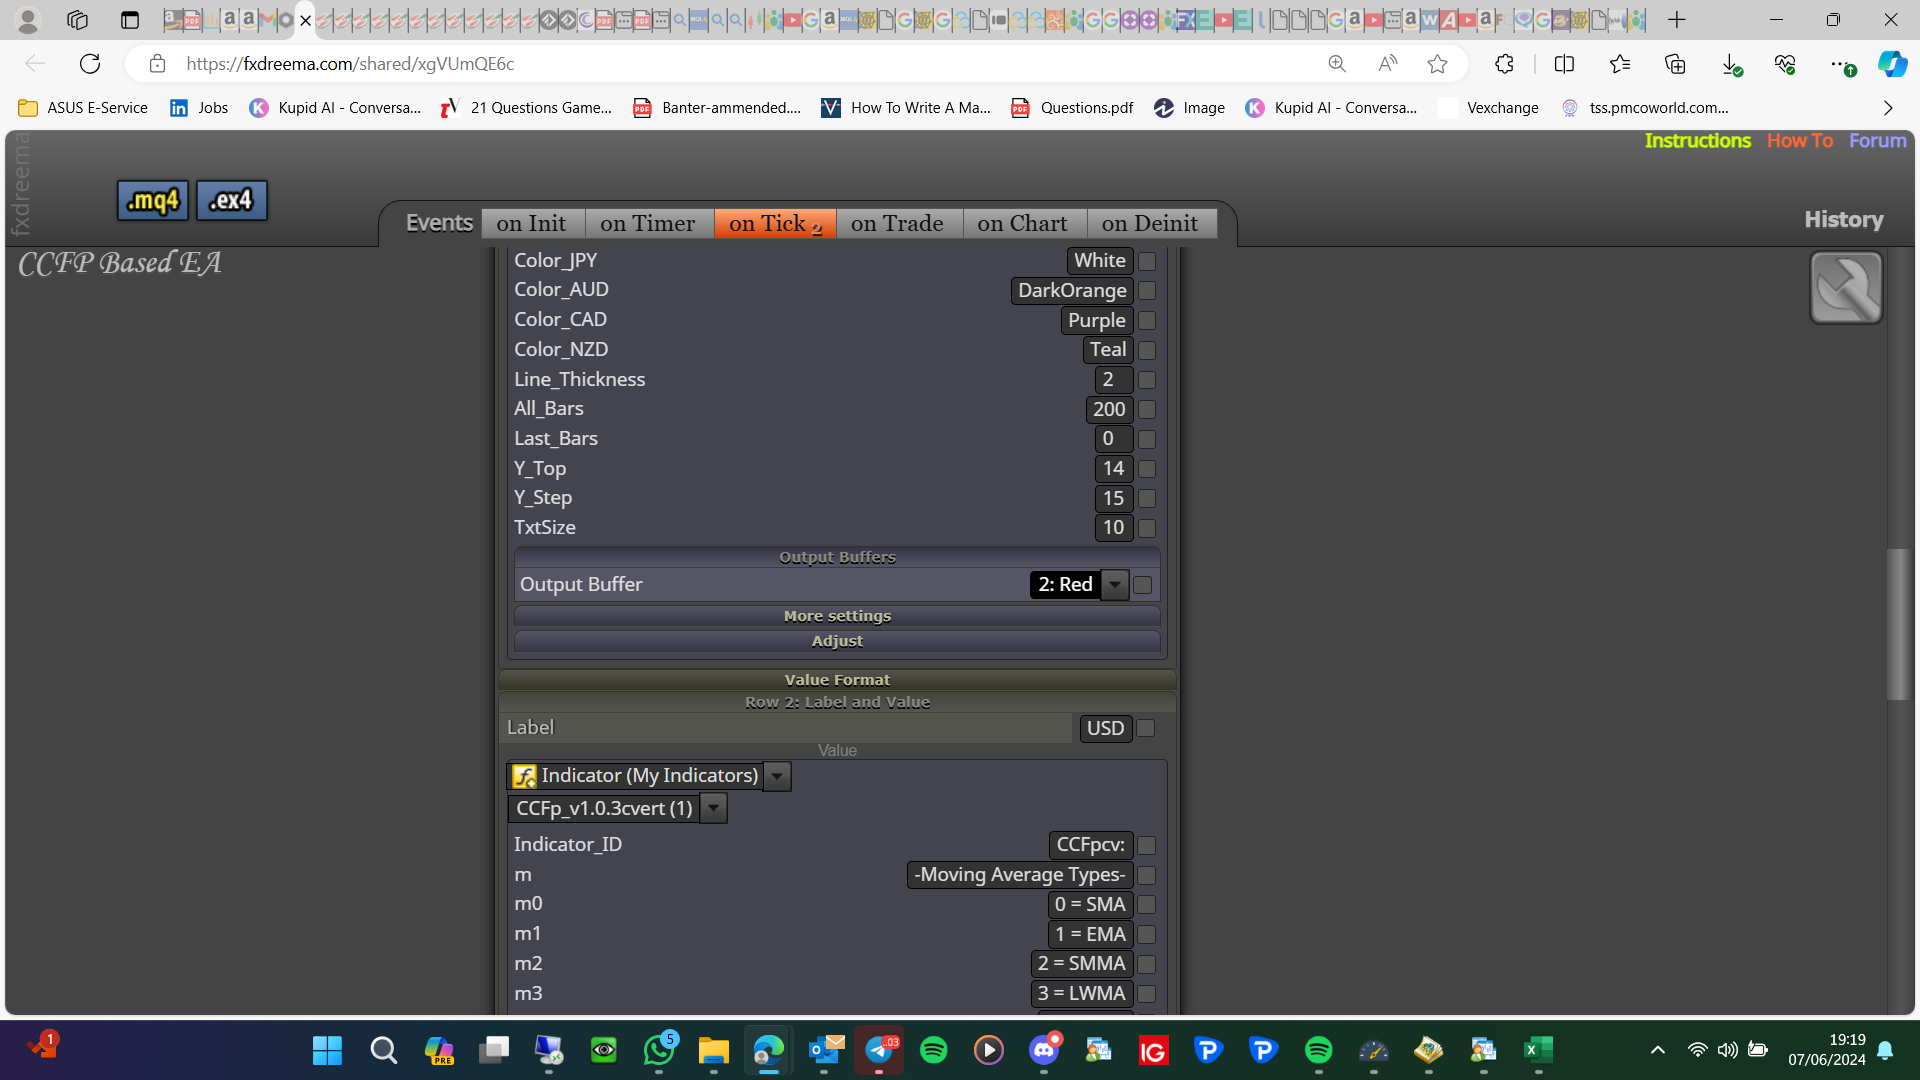Open browser downloads icon
Screen dimensions: 1920x1080
1731,64
